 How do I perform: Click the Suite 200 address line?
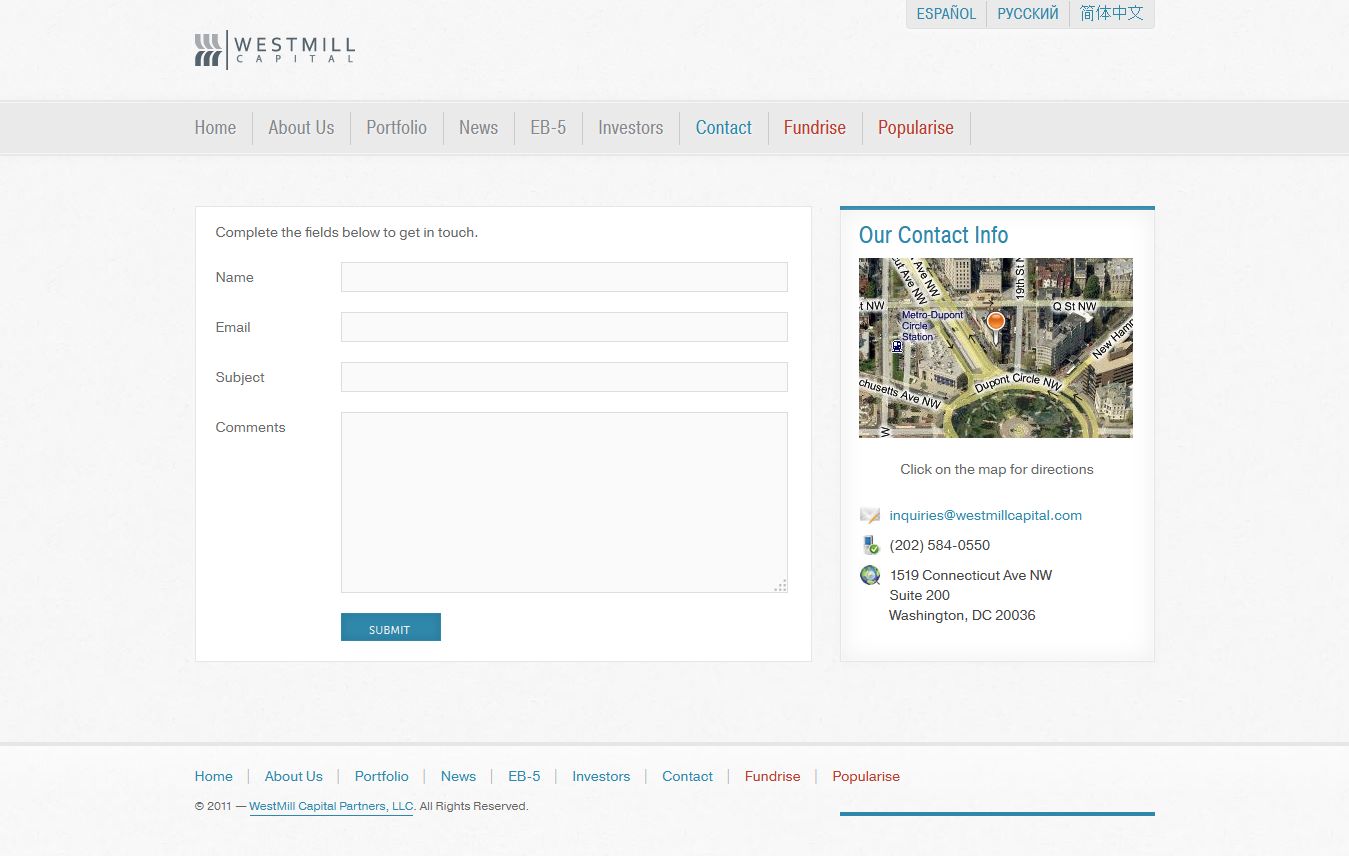[920, 596]
